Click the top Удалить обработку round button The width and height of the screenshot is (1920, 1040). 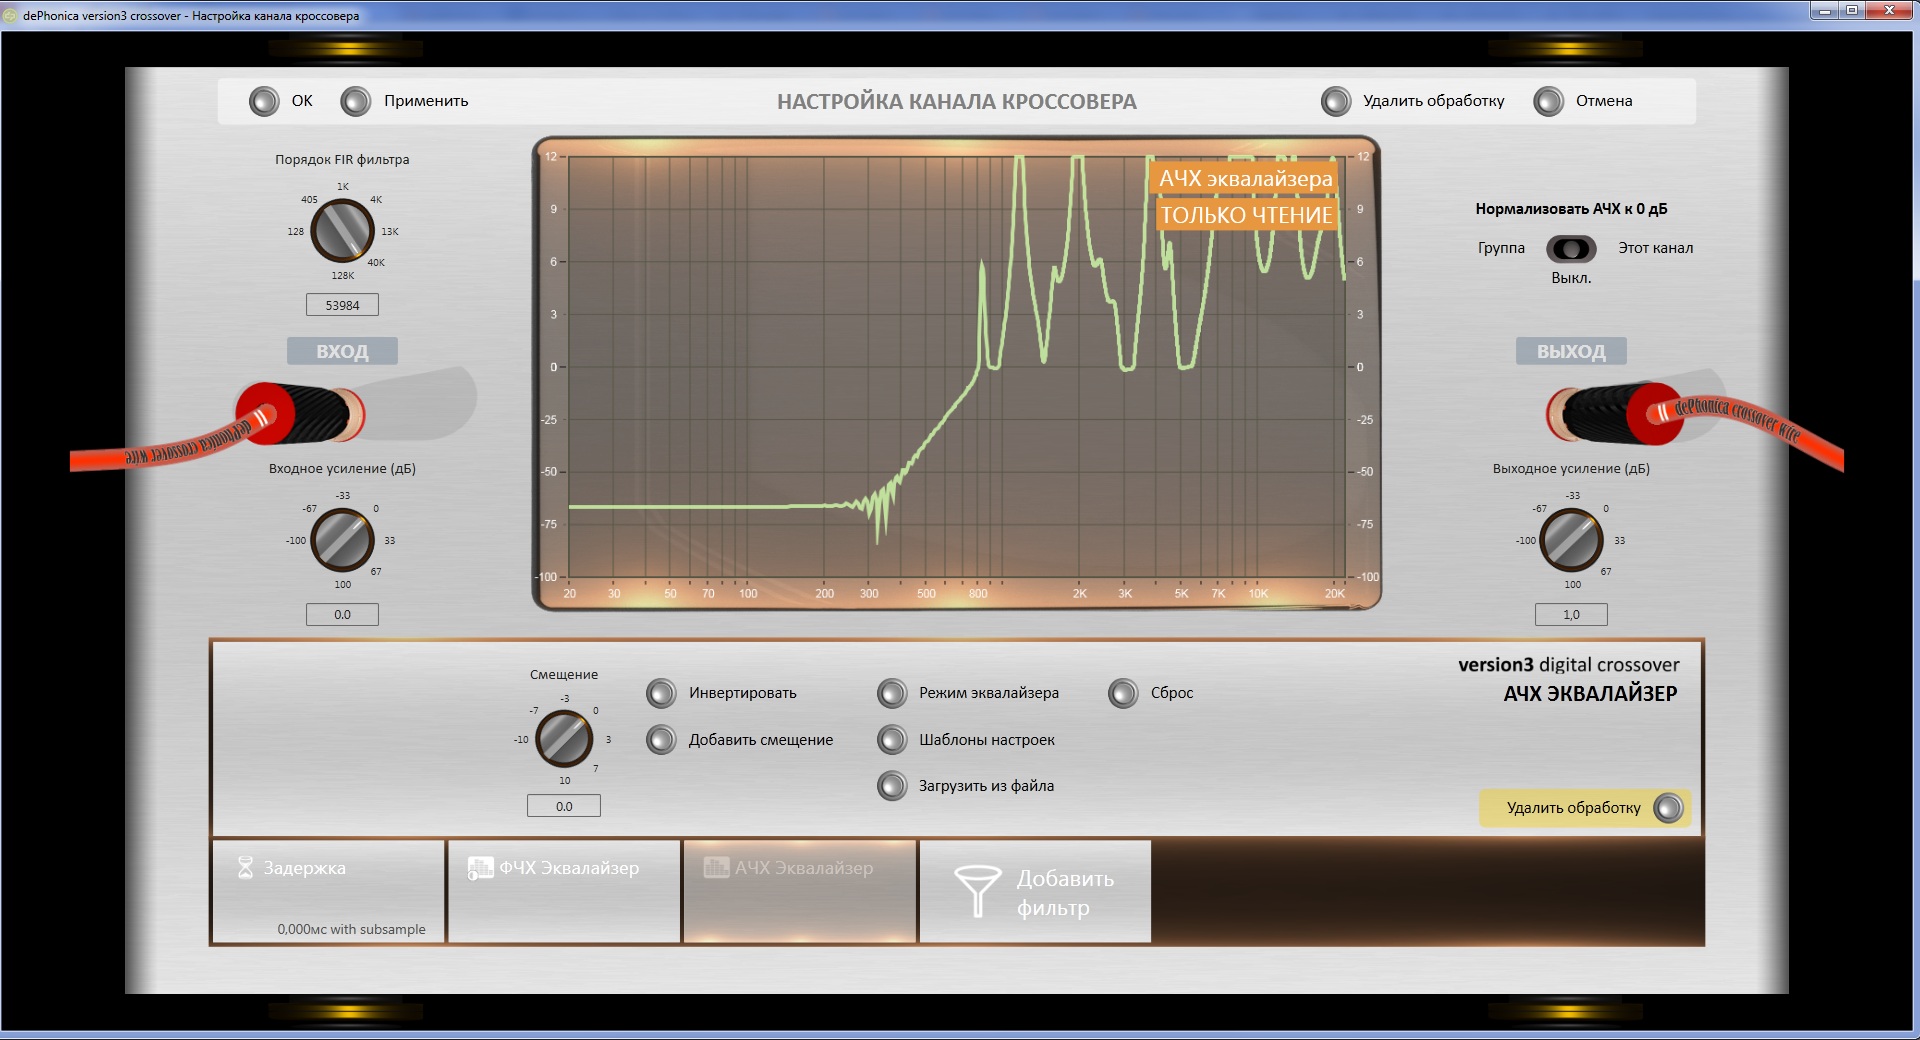click(1336, 101)
